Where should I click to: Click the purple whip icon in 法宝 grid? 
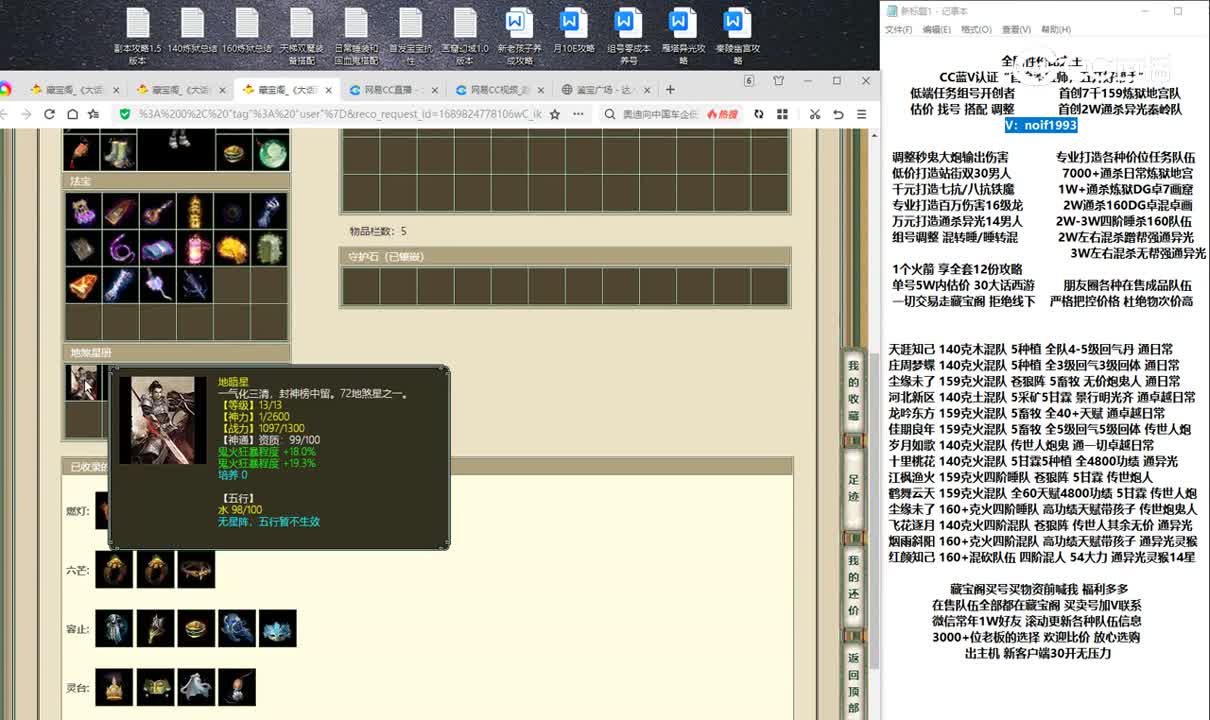coord(120,247)
